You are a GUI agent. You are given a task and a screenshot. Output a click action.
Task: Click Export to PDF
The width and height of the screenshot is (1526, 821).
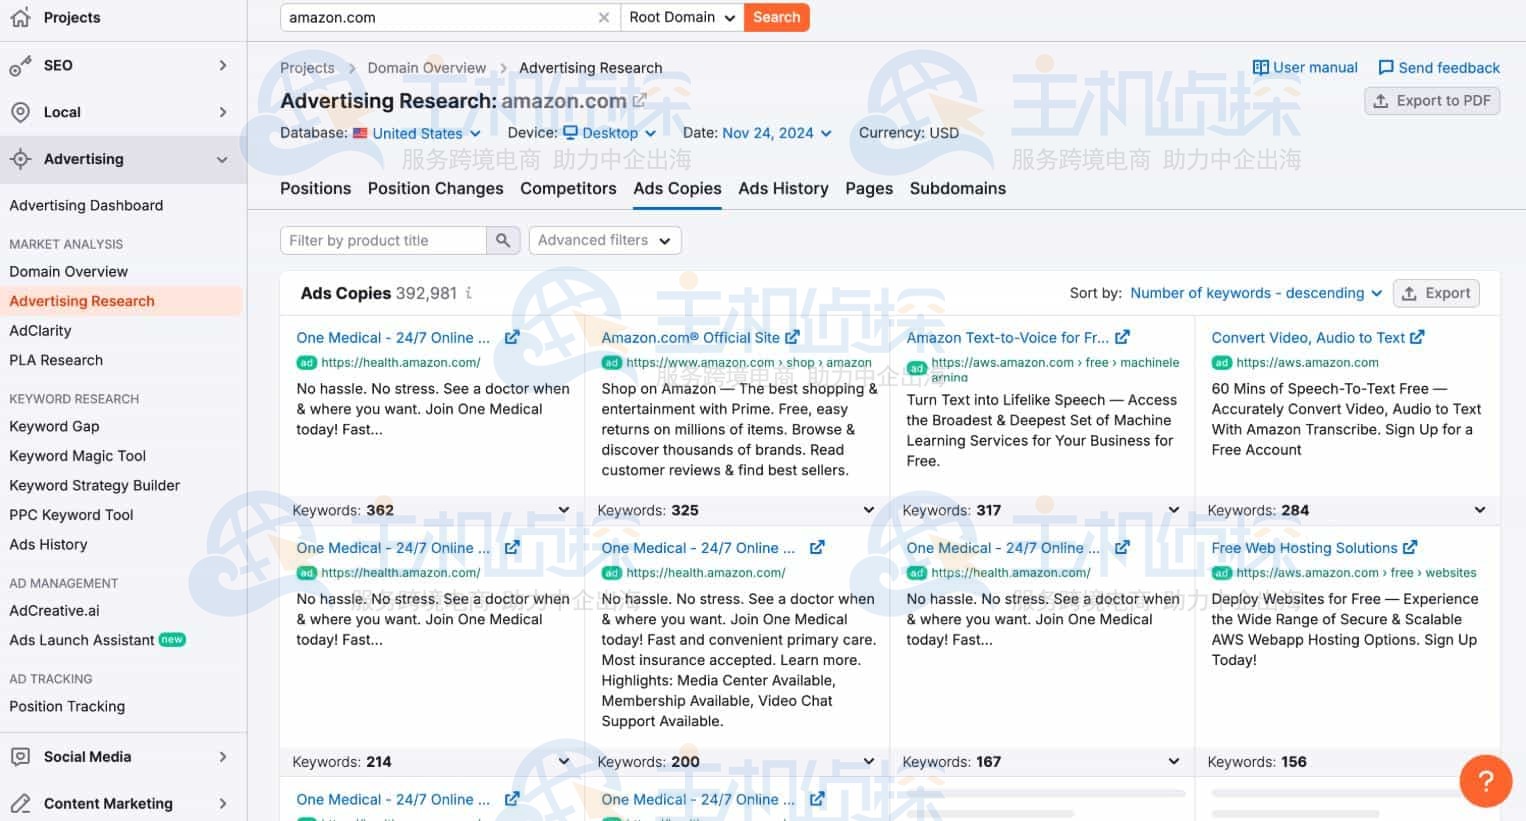1431,101
